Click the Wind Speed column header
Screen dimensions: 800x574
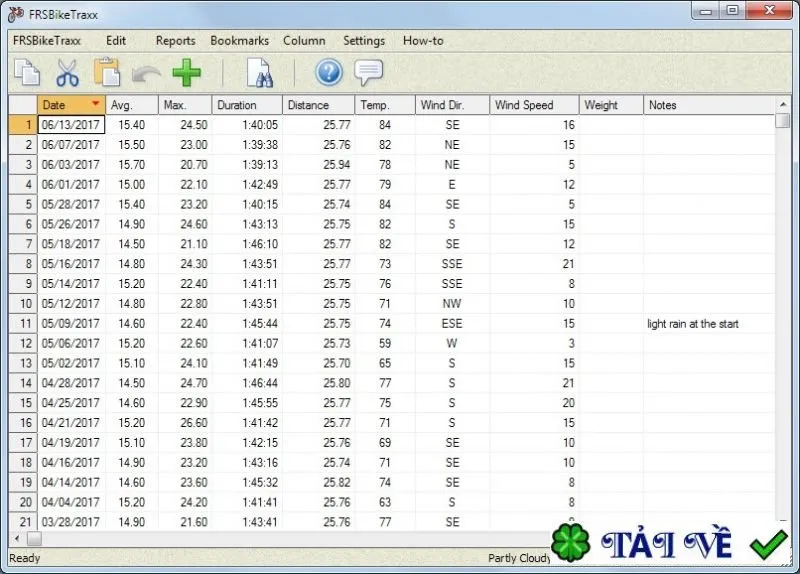click(x=534, y=105)
